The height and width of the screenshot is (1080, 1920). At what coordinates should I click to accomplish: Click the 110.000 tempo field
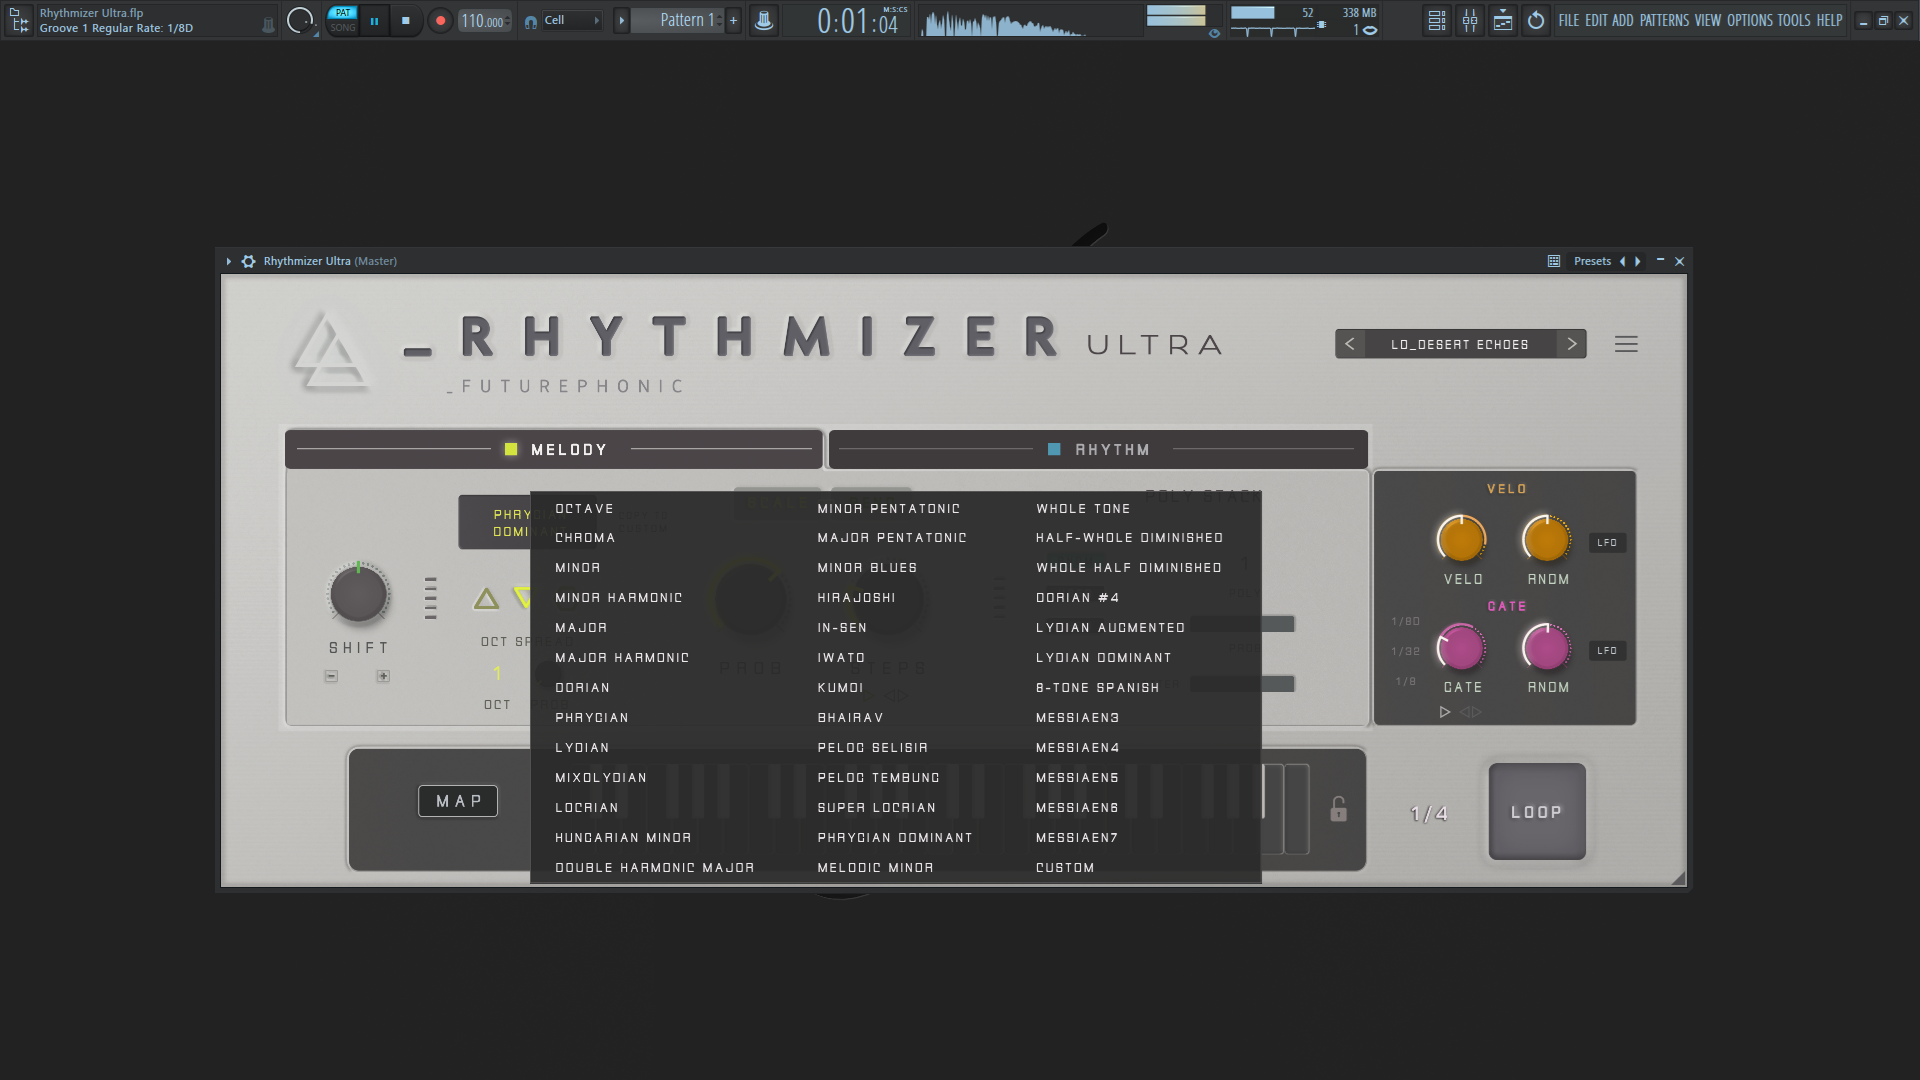(484, 21)
